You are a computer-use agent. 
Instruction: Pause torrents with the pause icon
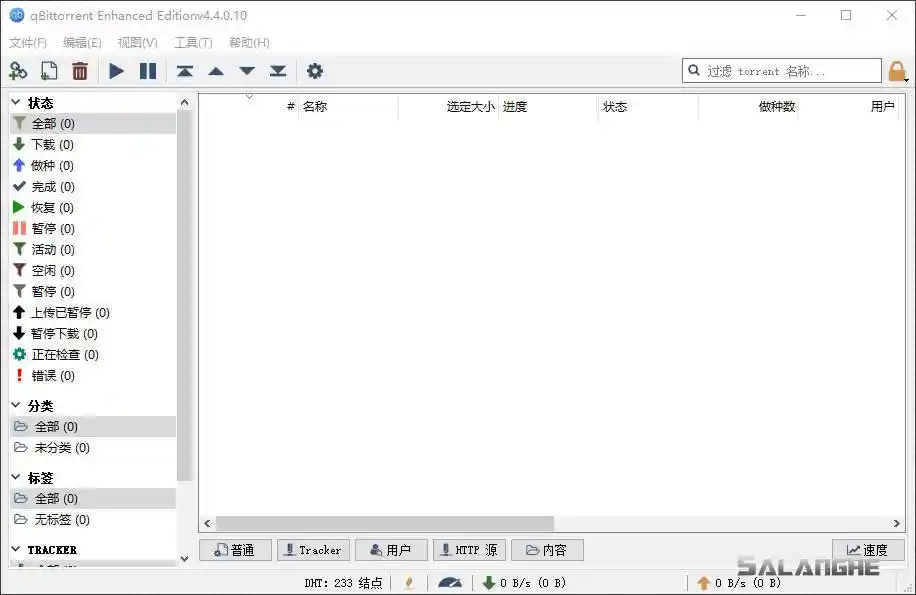(x=146, y=71)
